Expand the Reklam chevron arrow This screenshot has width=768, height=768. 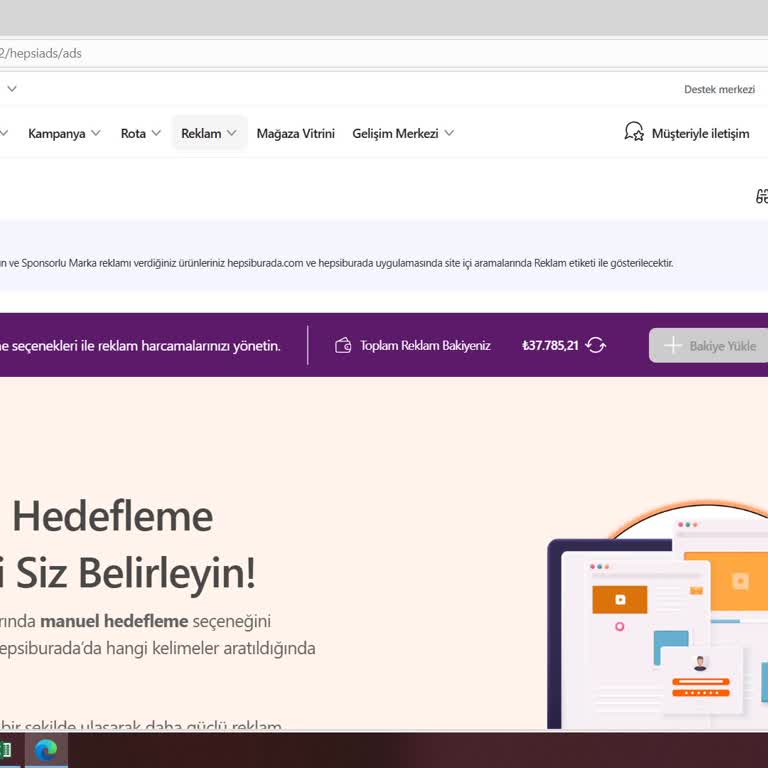[x=232, y=133]
